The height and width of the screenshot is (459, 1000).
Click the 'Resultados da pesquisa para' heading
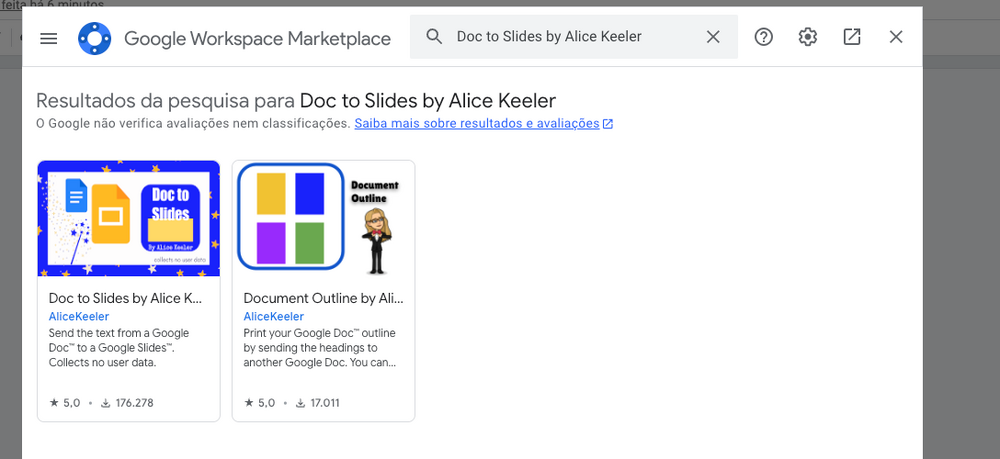pos(296,101)
